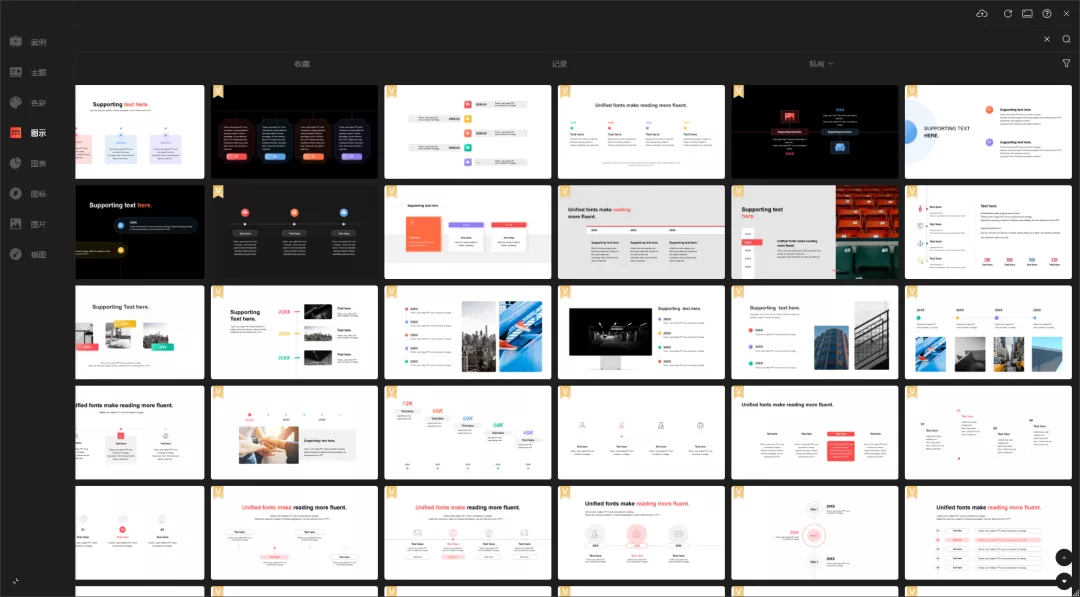The image size is (1080, 597).
Task: Switch to the 收藏 favorites tab
Action: pyautogui.click(x=302, y=64)
